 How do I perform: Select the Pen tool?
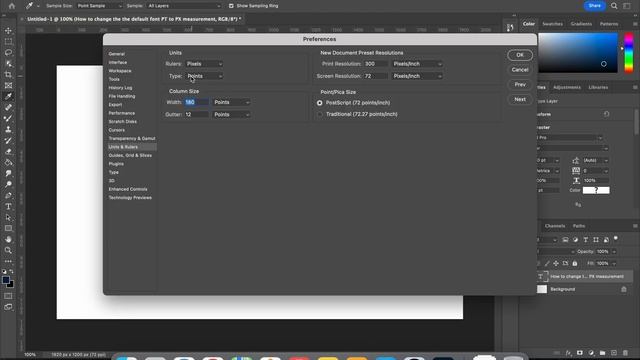(x=8, y=196)
